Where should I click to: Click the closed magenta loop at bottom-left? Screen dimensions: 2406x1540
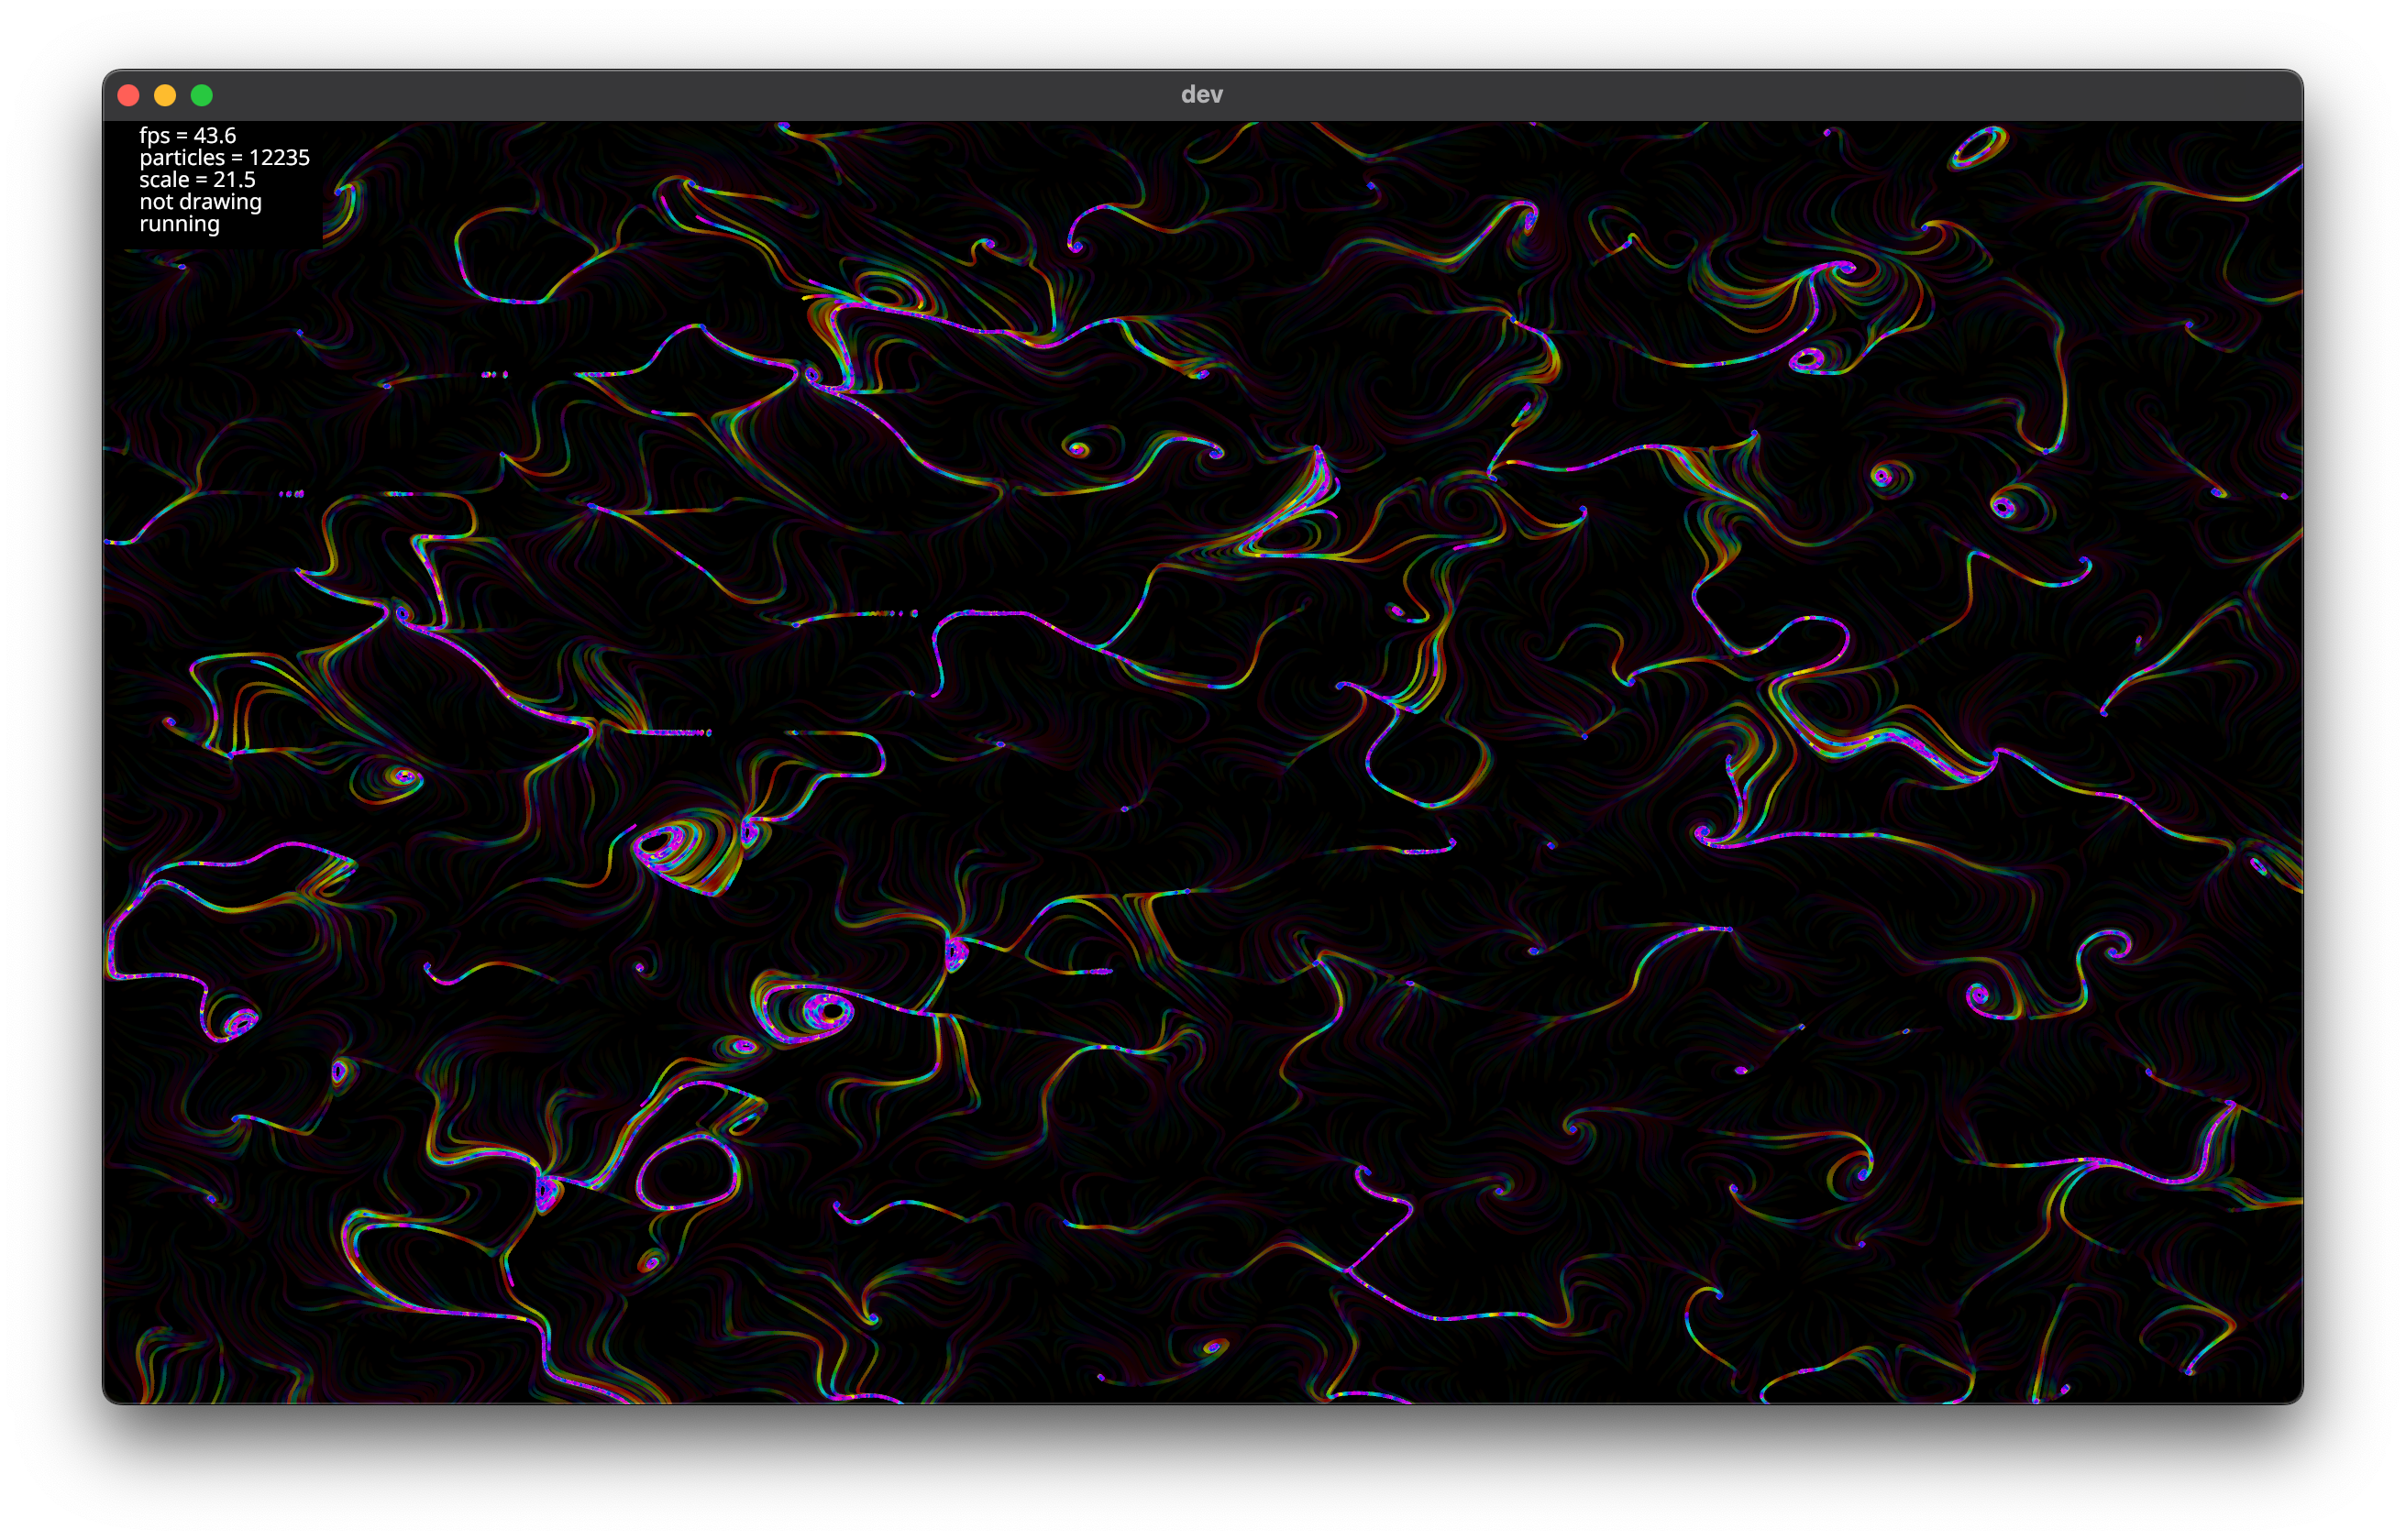click(688, 1172)
